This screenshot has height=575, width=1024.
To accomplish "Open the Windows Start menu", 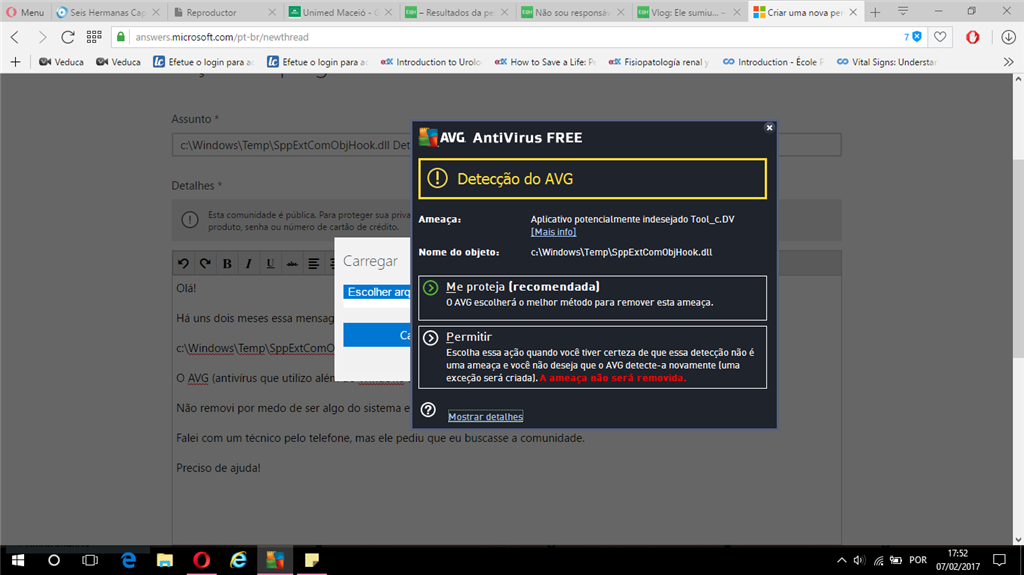I will click(18, 561).
